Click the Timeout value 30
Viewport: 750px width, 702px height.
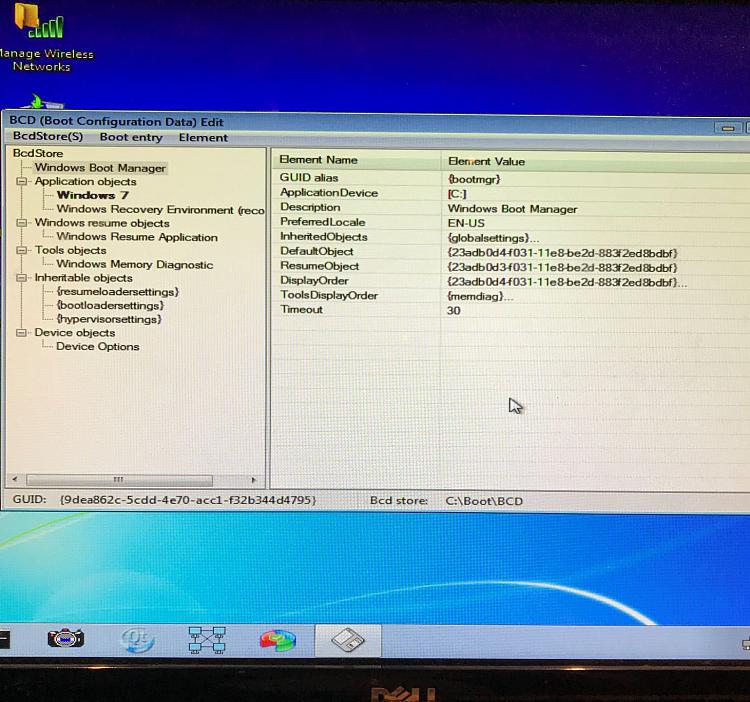coord(453,310)
